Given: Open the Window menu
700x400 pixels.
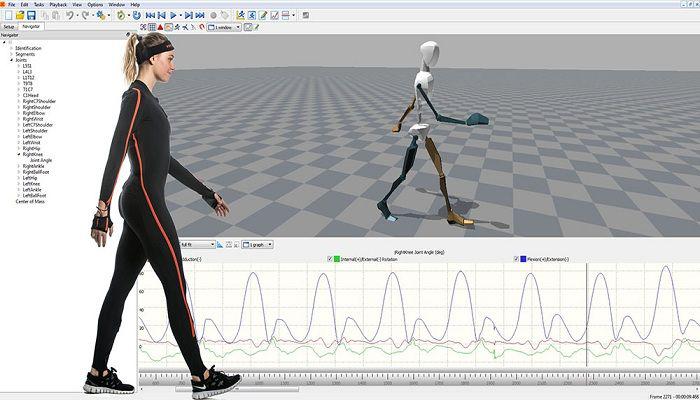Looking at the screenshot, I should click(117, 4).
